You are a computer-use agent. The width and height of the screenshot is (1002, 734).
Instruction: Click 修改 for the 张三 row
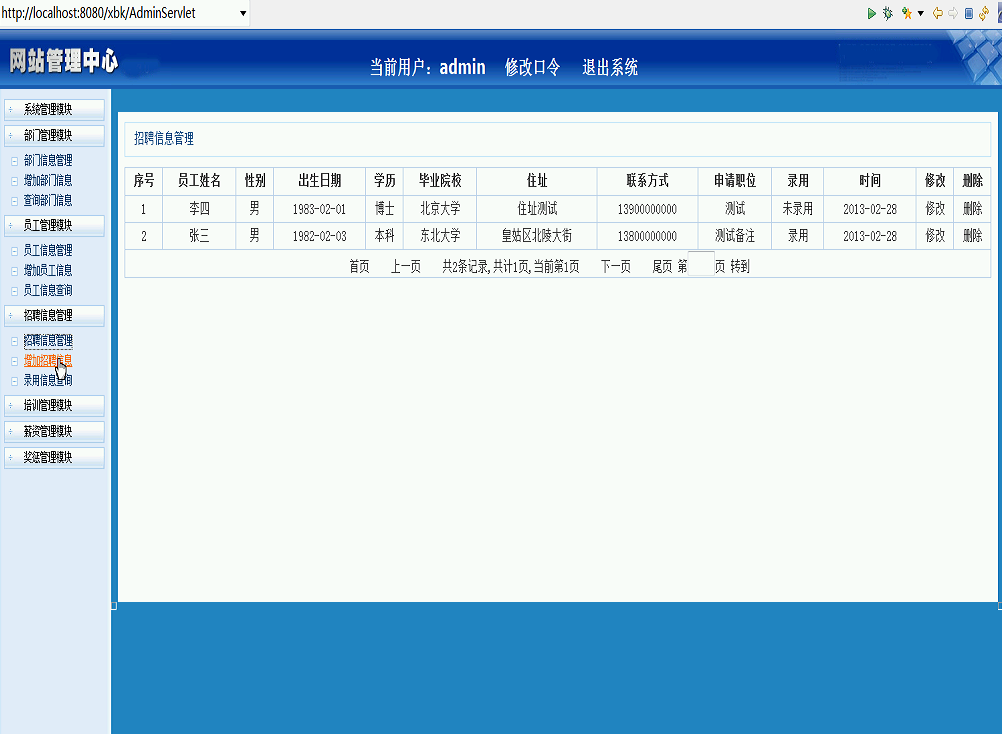(935, 236)
